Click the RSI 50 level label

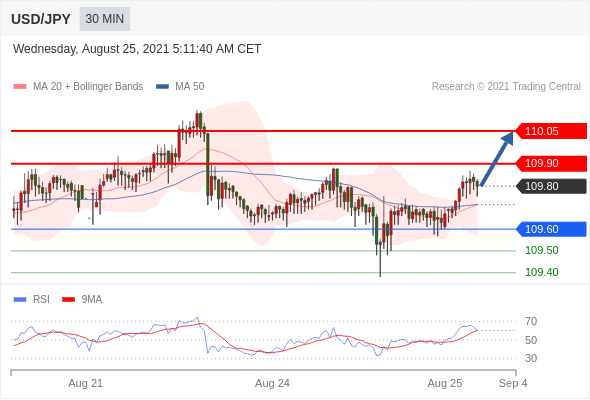pyautogui.click(x=531, y=340)
